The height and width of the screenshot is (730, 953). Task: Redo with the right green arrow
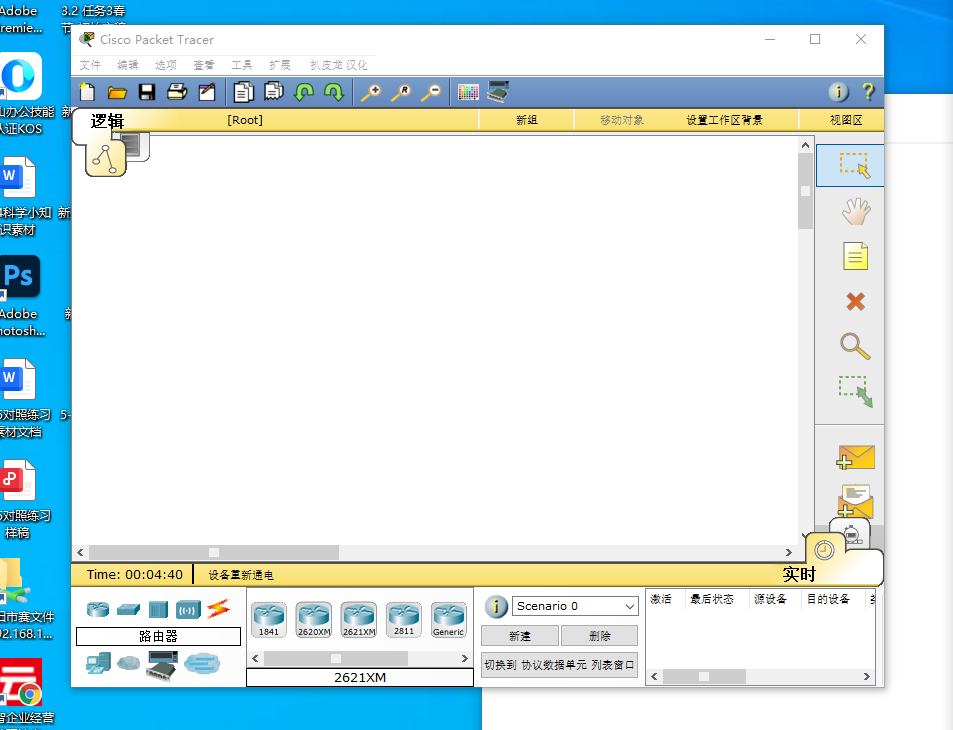click(x=334, y=92)
